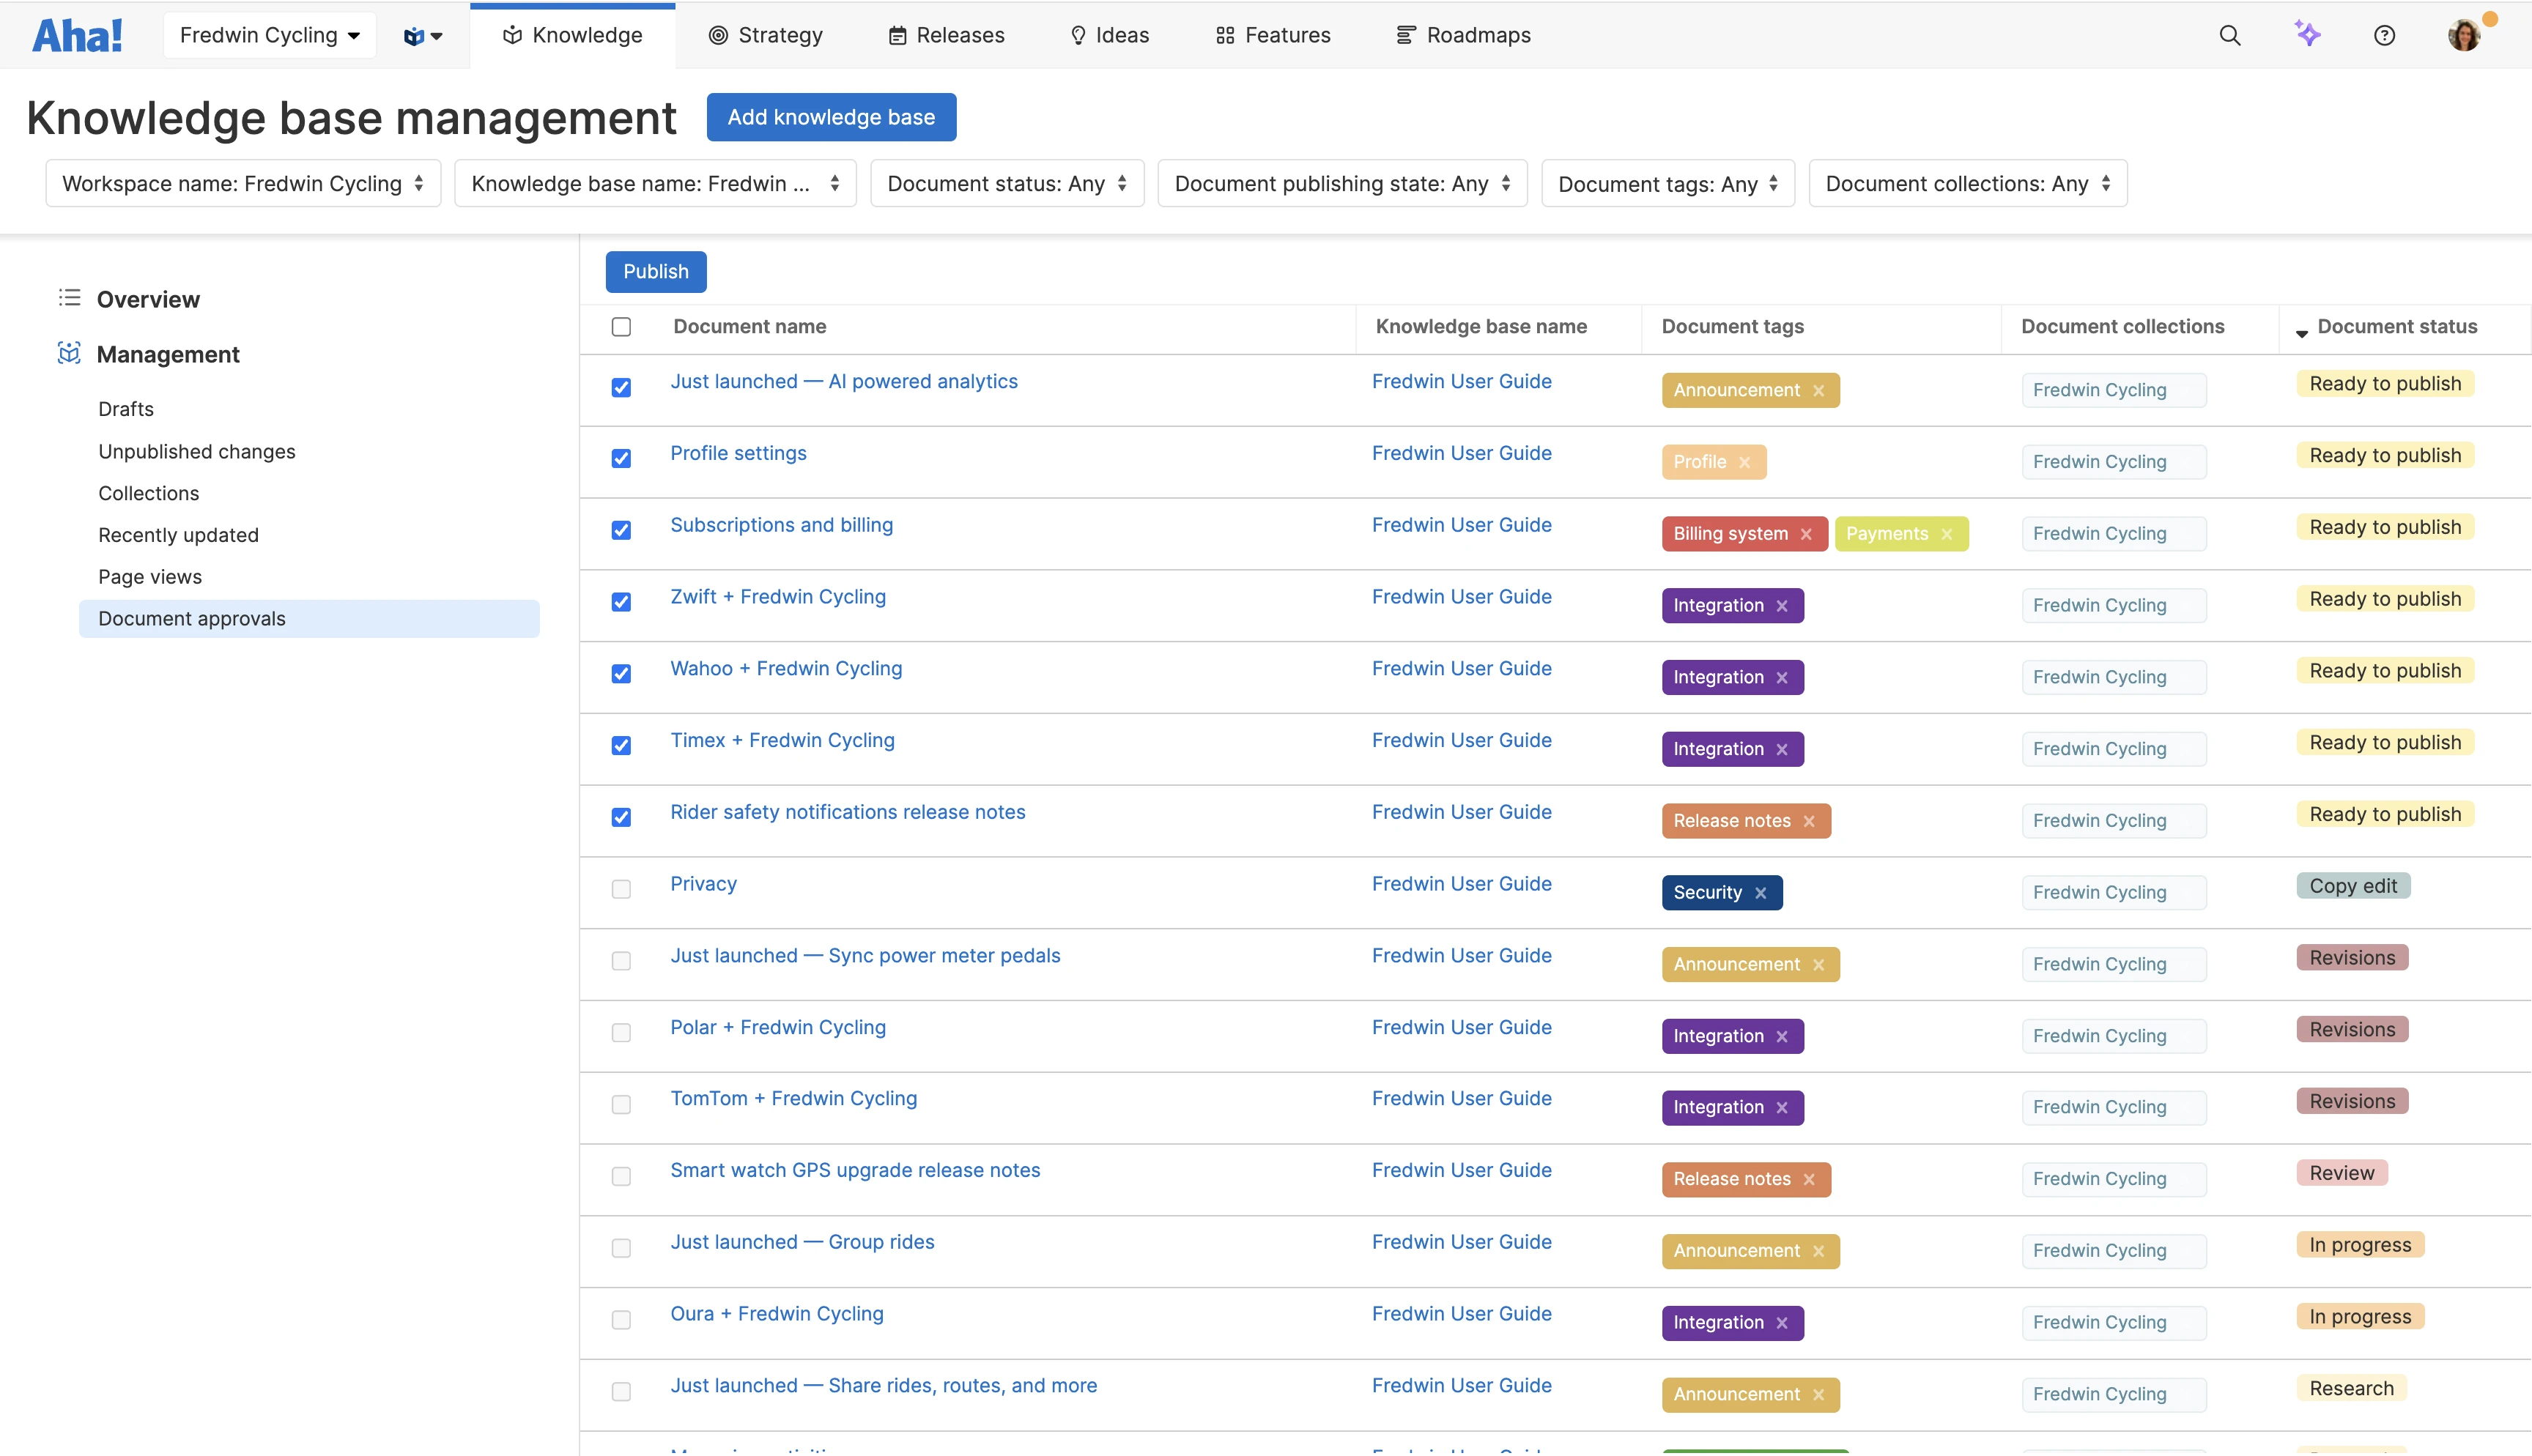The height and width of the screenshot is (1456, 2532).
Task: Open the search magnifier icon
Action: 2229,35
